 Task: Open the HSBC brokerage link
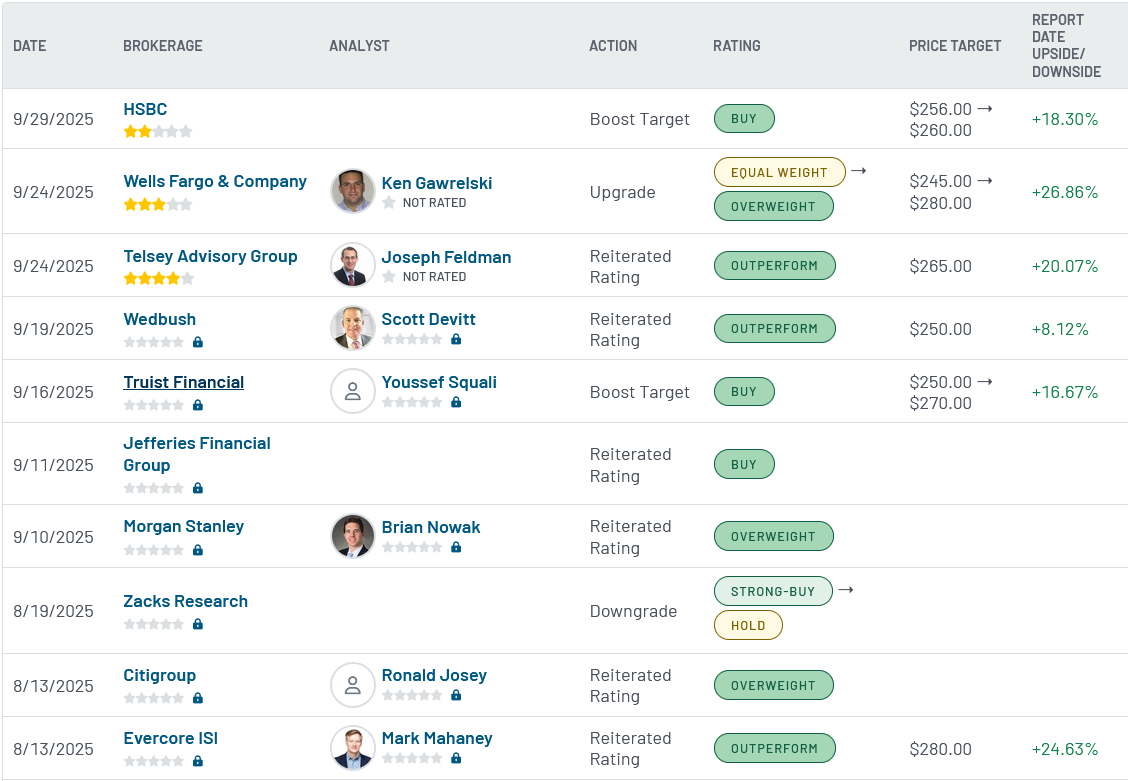tap(145, 109)
